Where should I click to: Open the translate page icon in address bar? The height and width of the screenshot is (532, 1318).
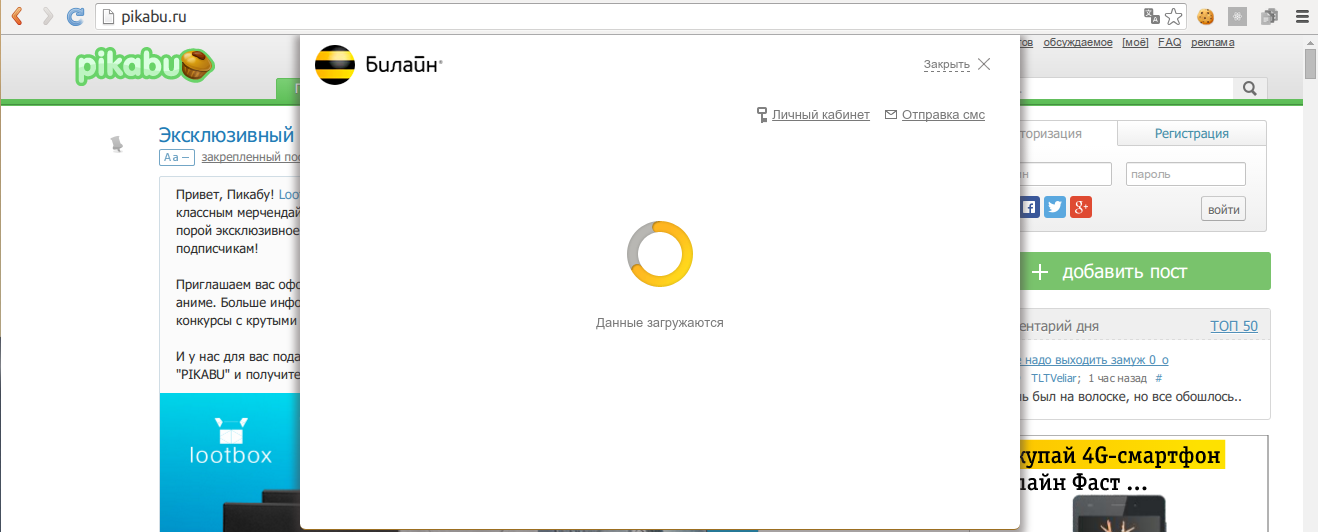pyautogui.click(x=1152, y=16)
